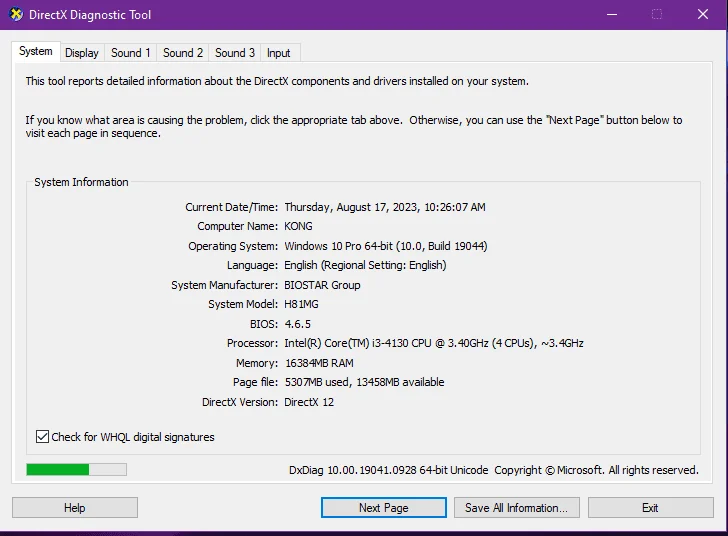Viewport: 728px width, 536px height.
Task: Select the date text Thursday, August 17, 2023
Action: click(351, 207)
